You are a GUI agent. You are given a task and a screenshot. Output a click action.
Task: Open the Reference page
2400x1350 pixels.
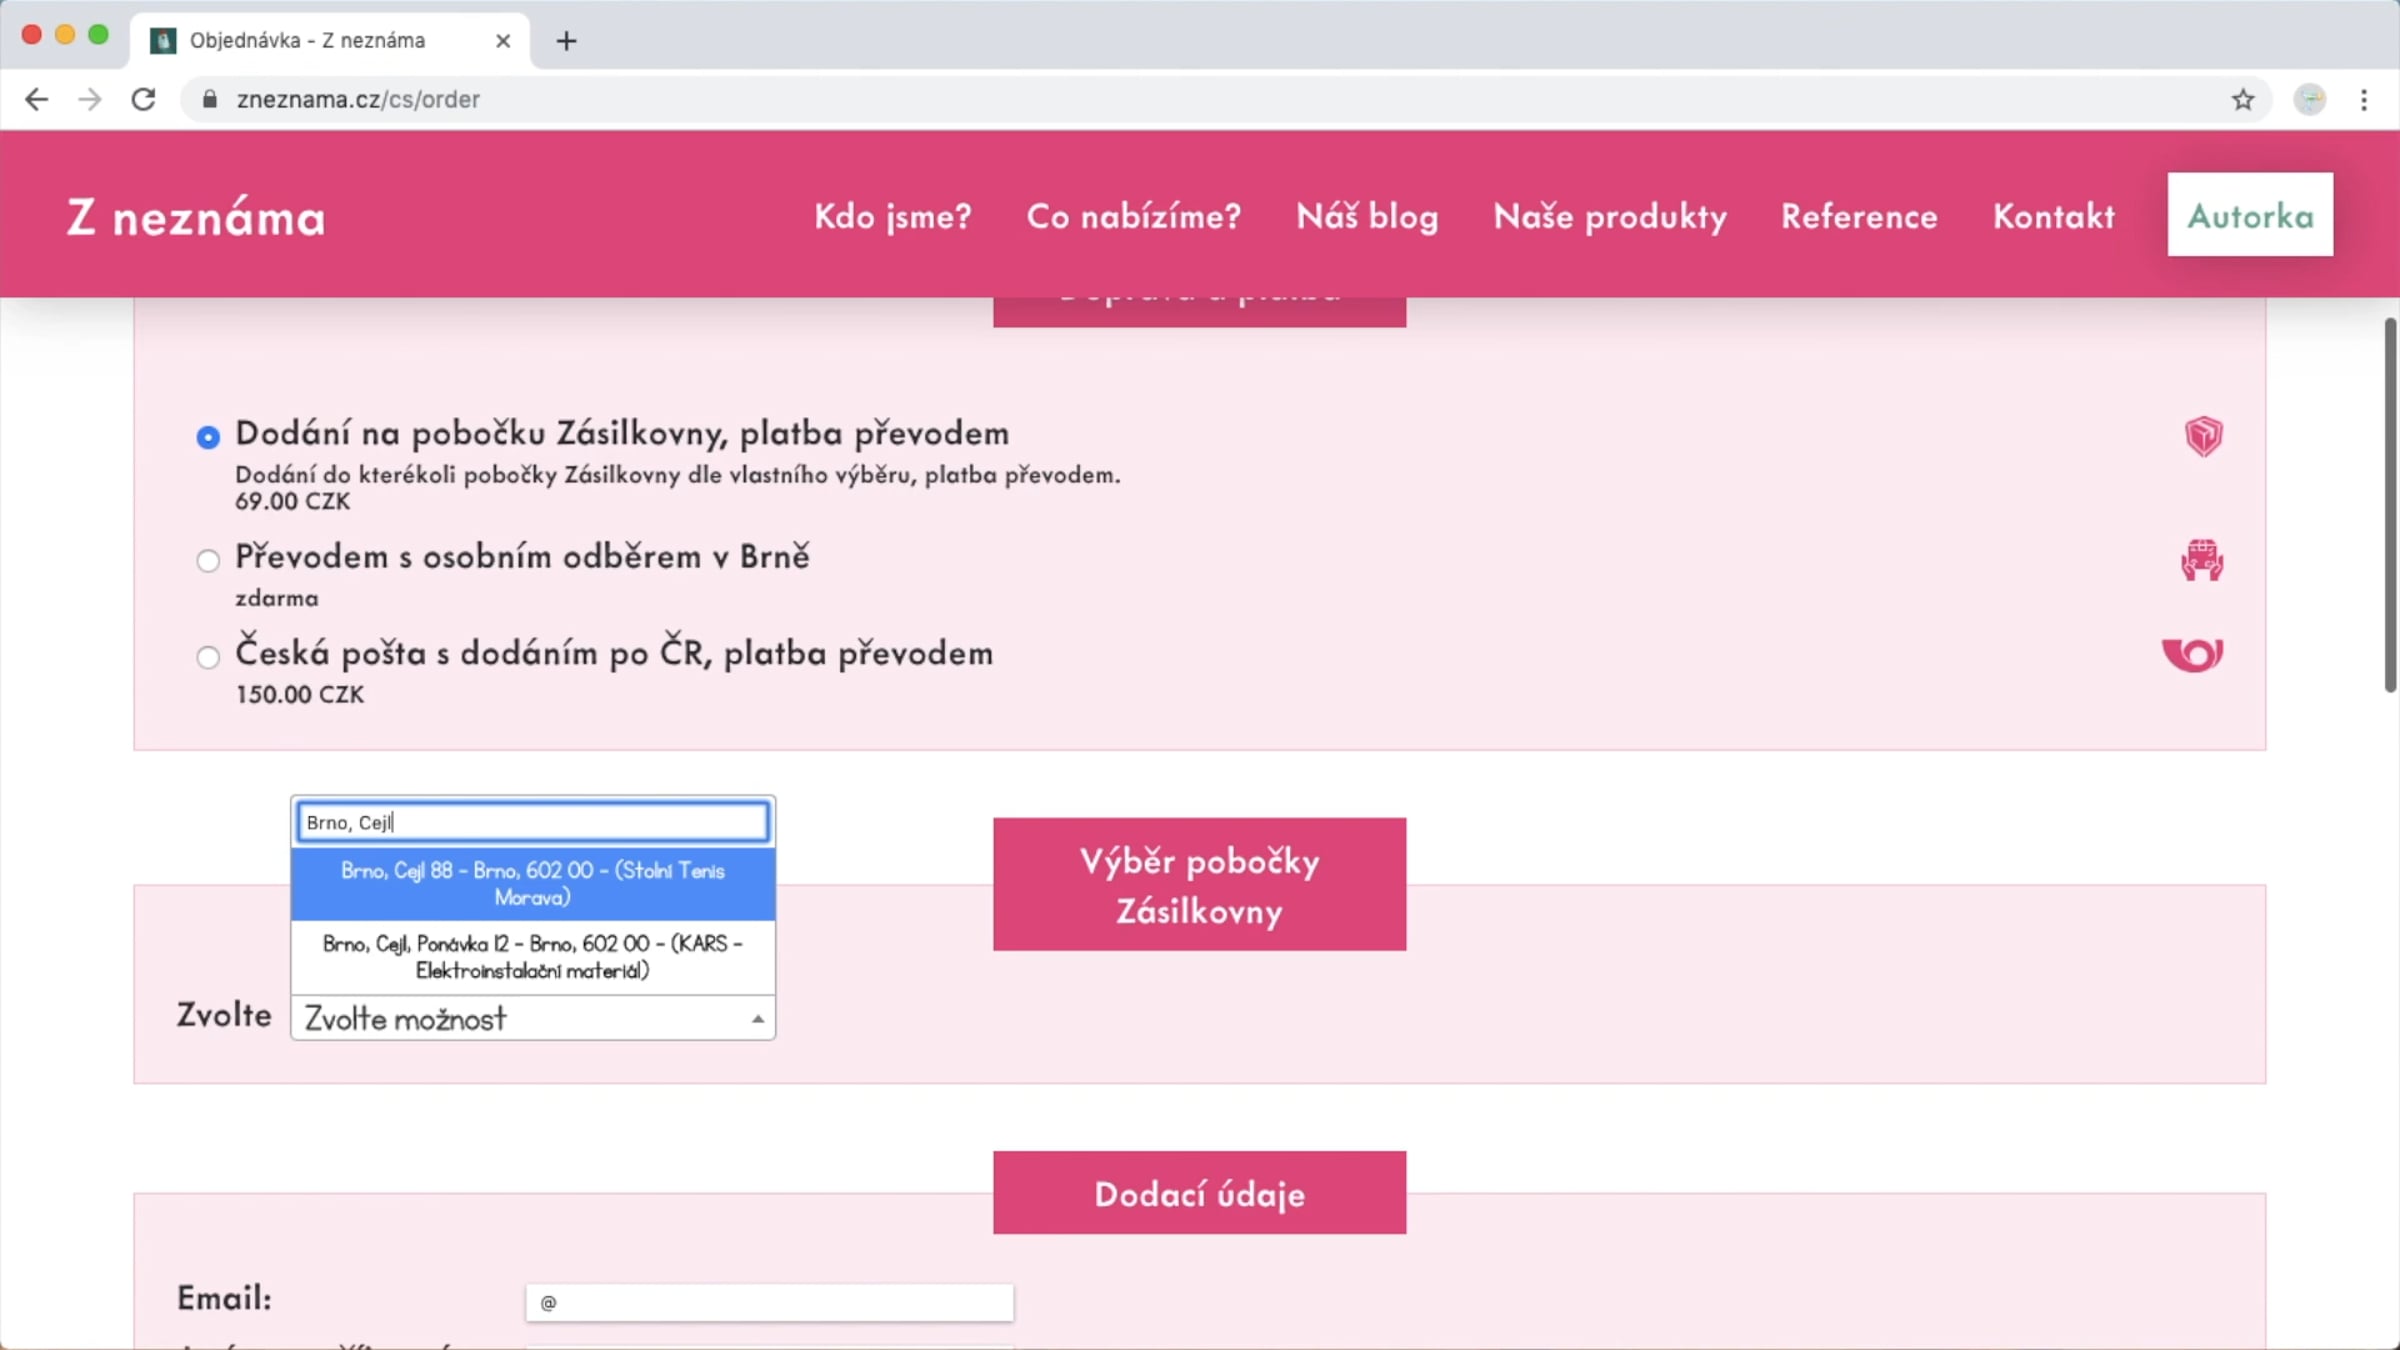point(1859,216)
